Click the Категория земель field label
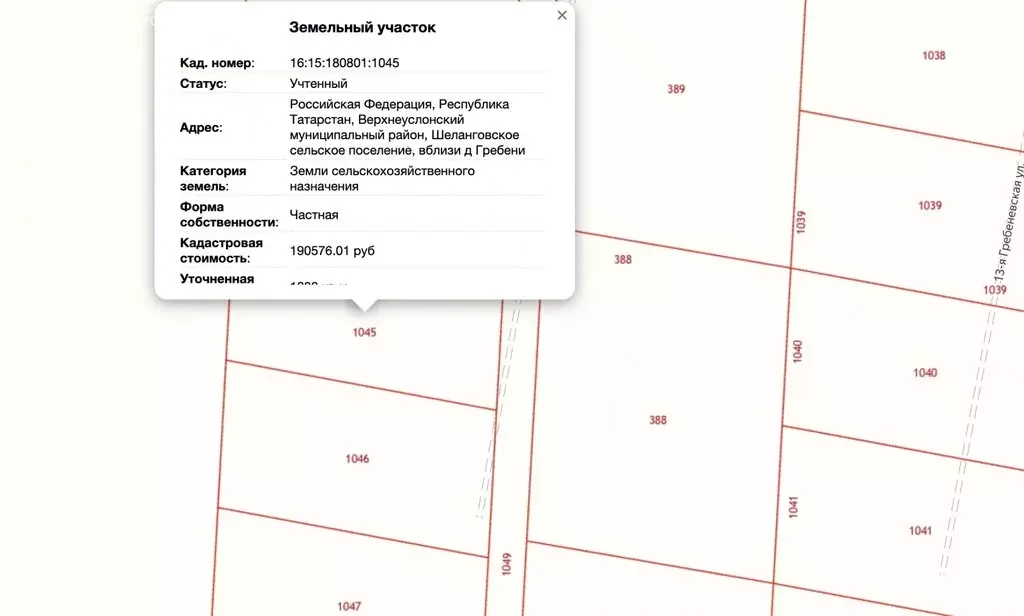The width and height of the screenshot is (1024, 616). [212, 178]
